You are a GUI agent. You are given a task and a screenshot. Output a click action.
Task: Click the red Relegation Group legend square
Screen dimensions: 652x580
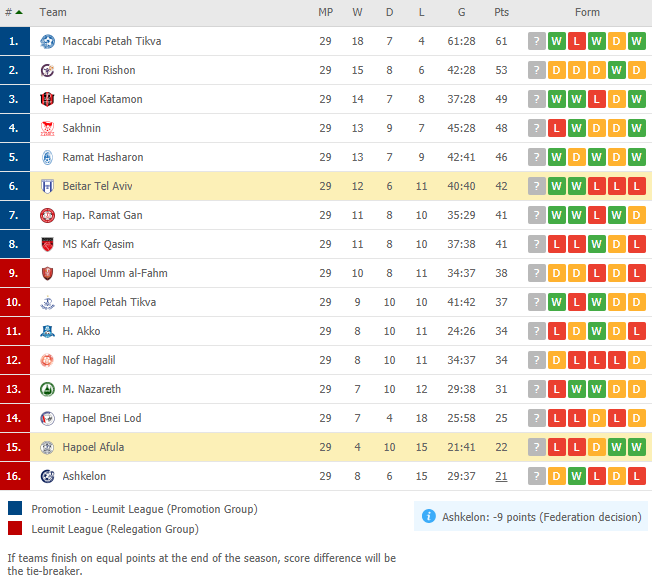pos(15,528)
